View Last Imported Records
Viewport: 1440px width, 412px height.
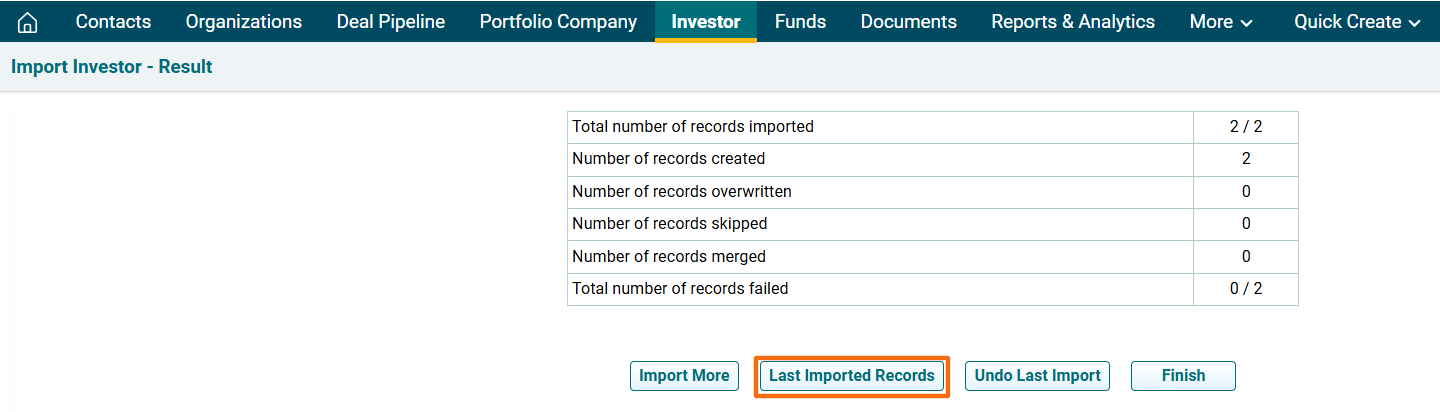851,376
